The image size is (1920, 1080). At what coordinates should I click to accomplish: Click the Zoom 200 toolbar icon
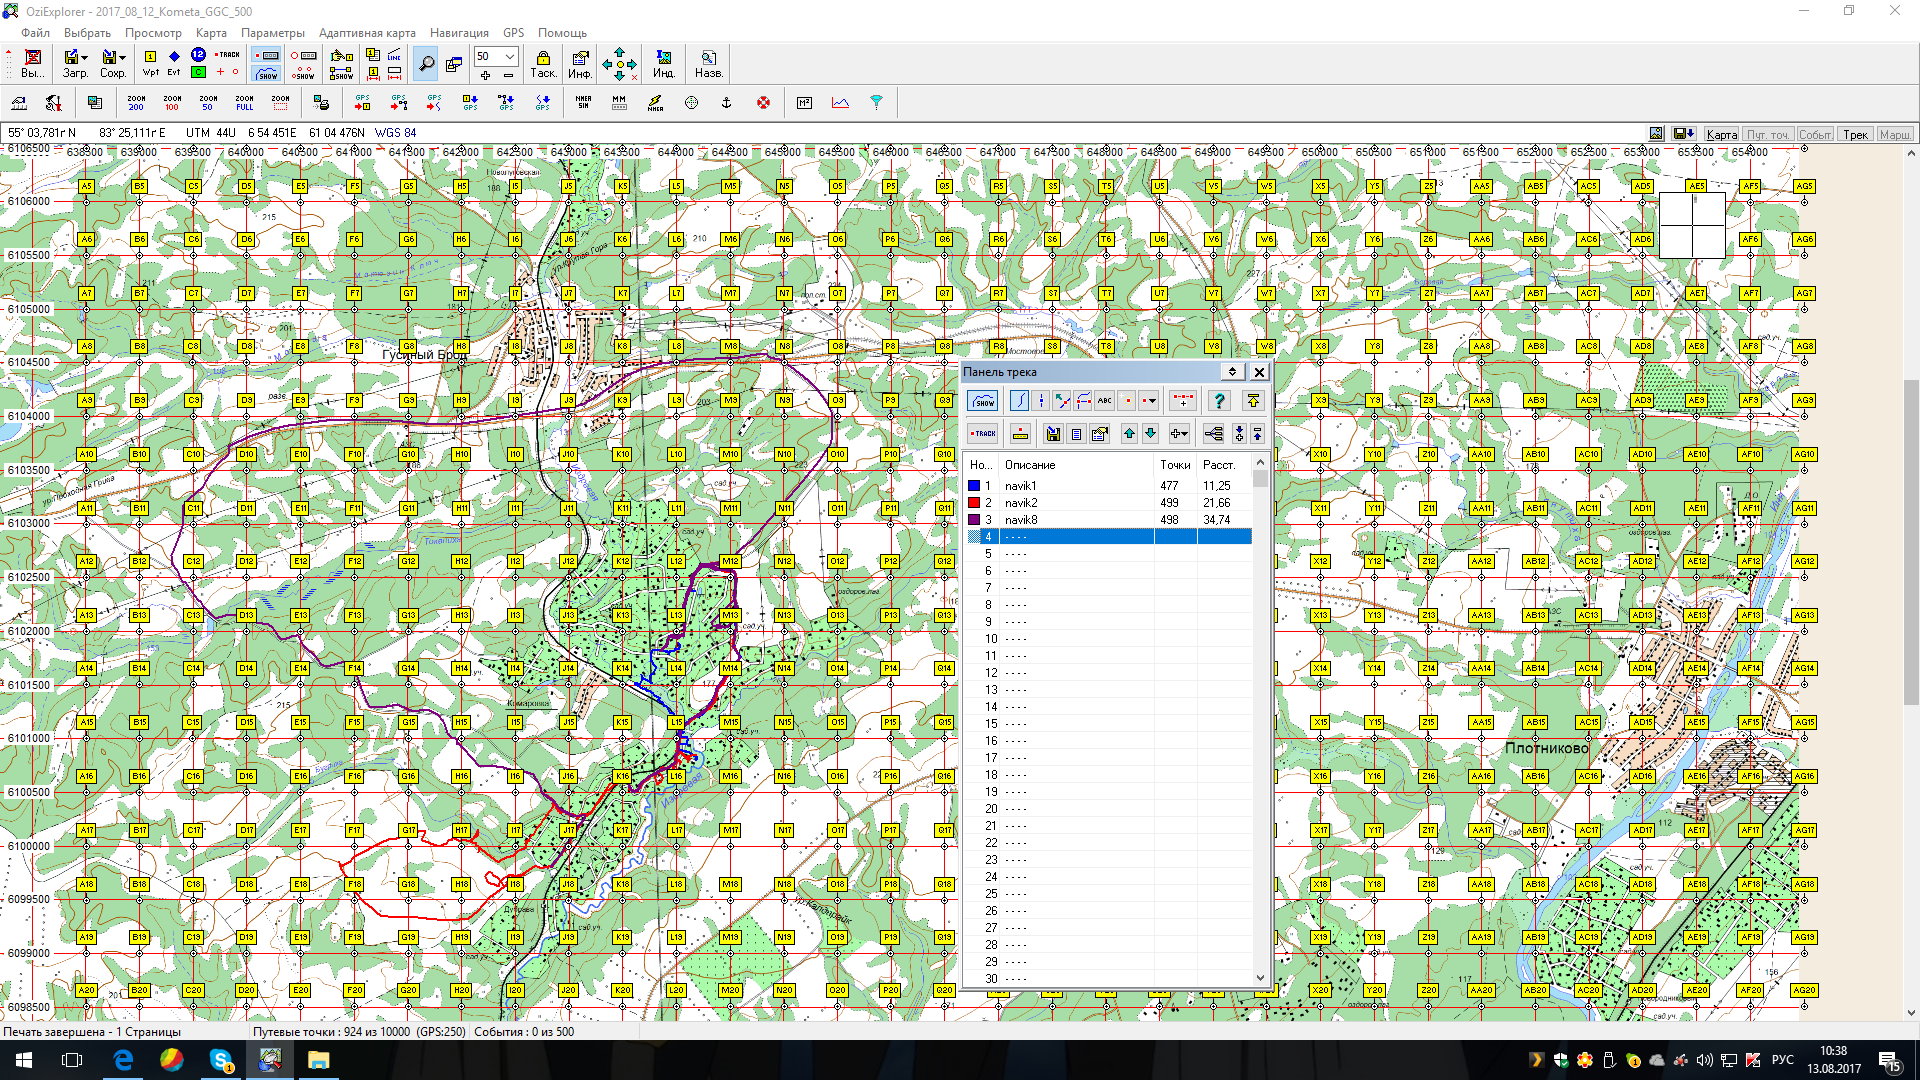[136, 103]
